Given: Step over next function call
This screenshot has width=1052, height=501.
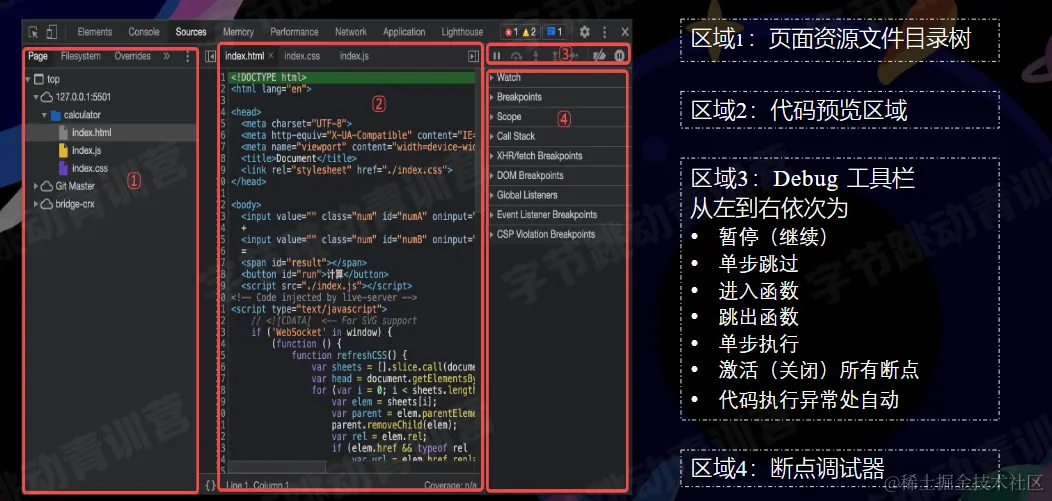Looking at the screenshot, I should [516, 56].
